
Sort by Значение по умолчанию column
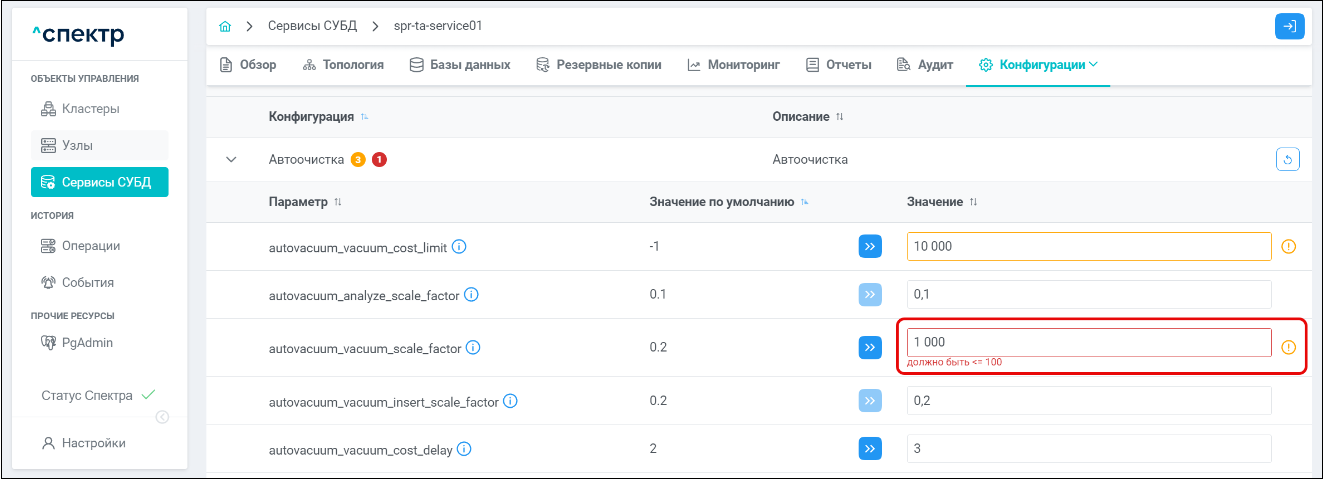pyautogui.click(x=804, y=202)
